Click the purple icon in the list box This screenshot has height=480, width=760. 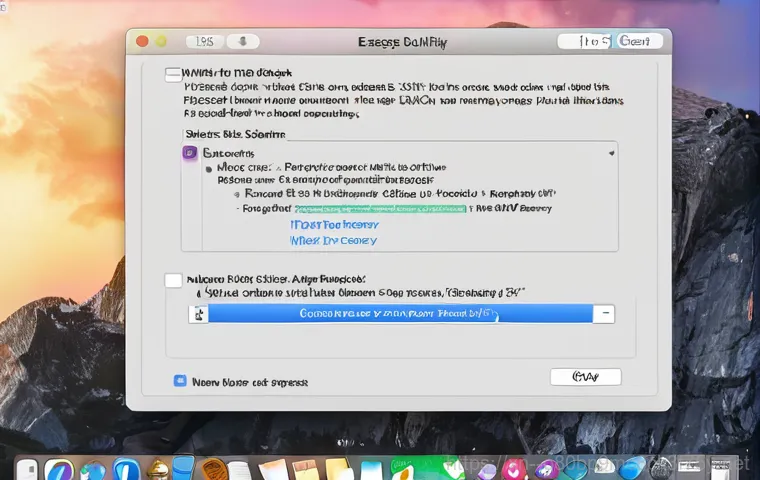click(190, 153)
